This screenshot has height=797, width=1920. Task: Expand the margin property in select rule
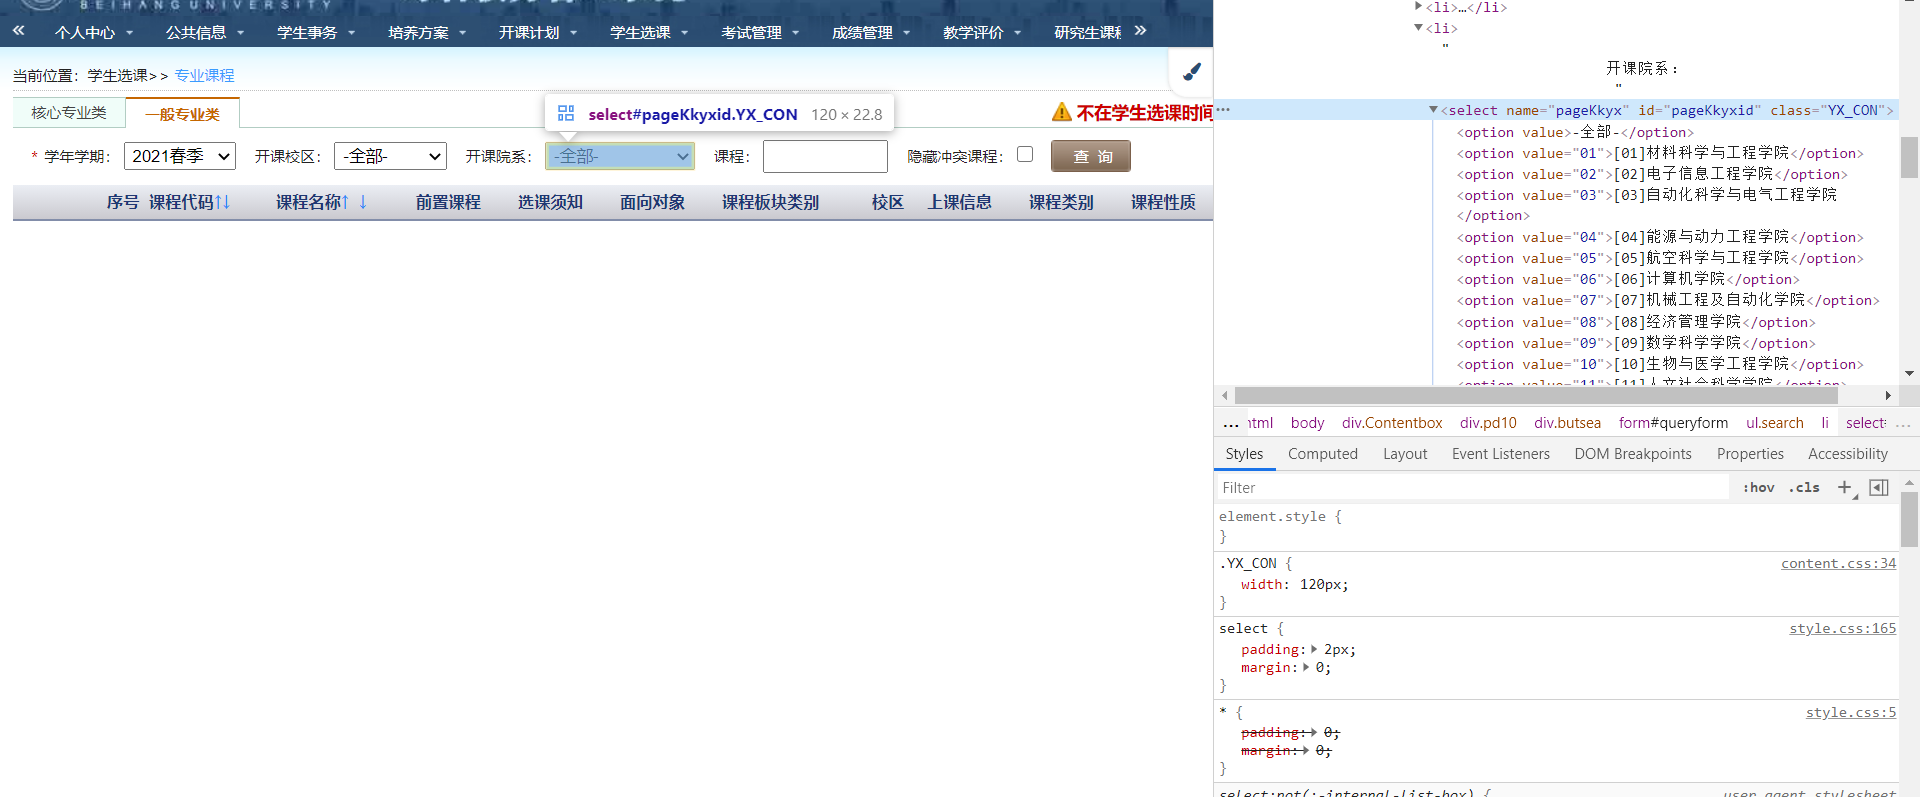(x=1306, y=667)
